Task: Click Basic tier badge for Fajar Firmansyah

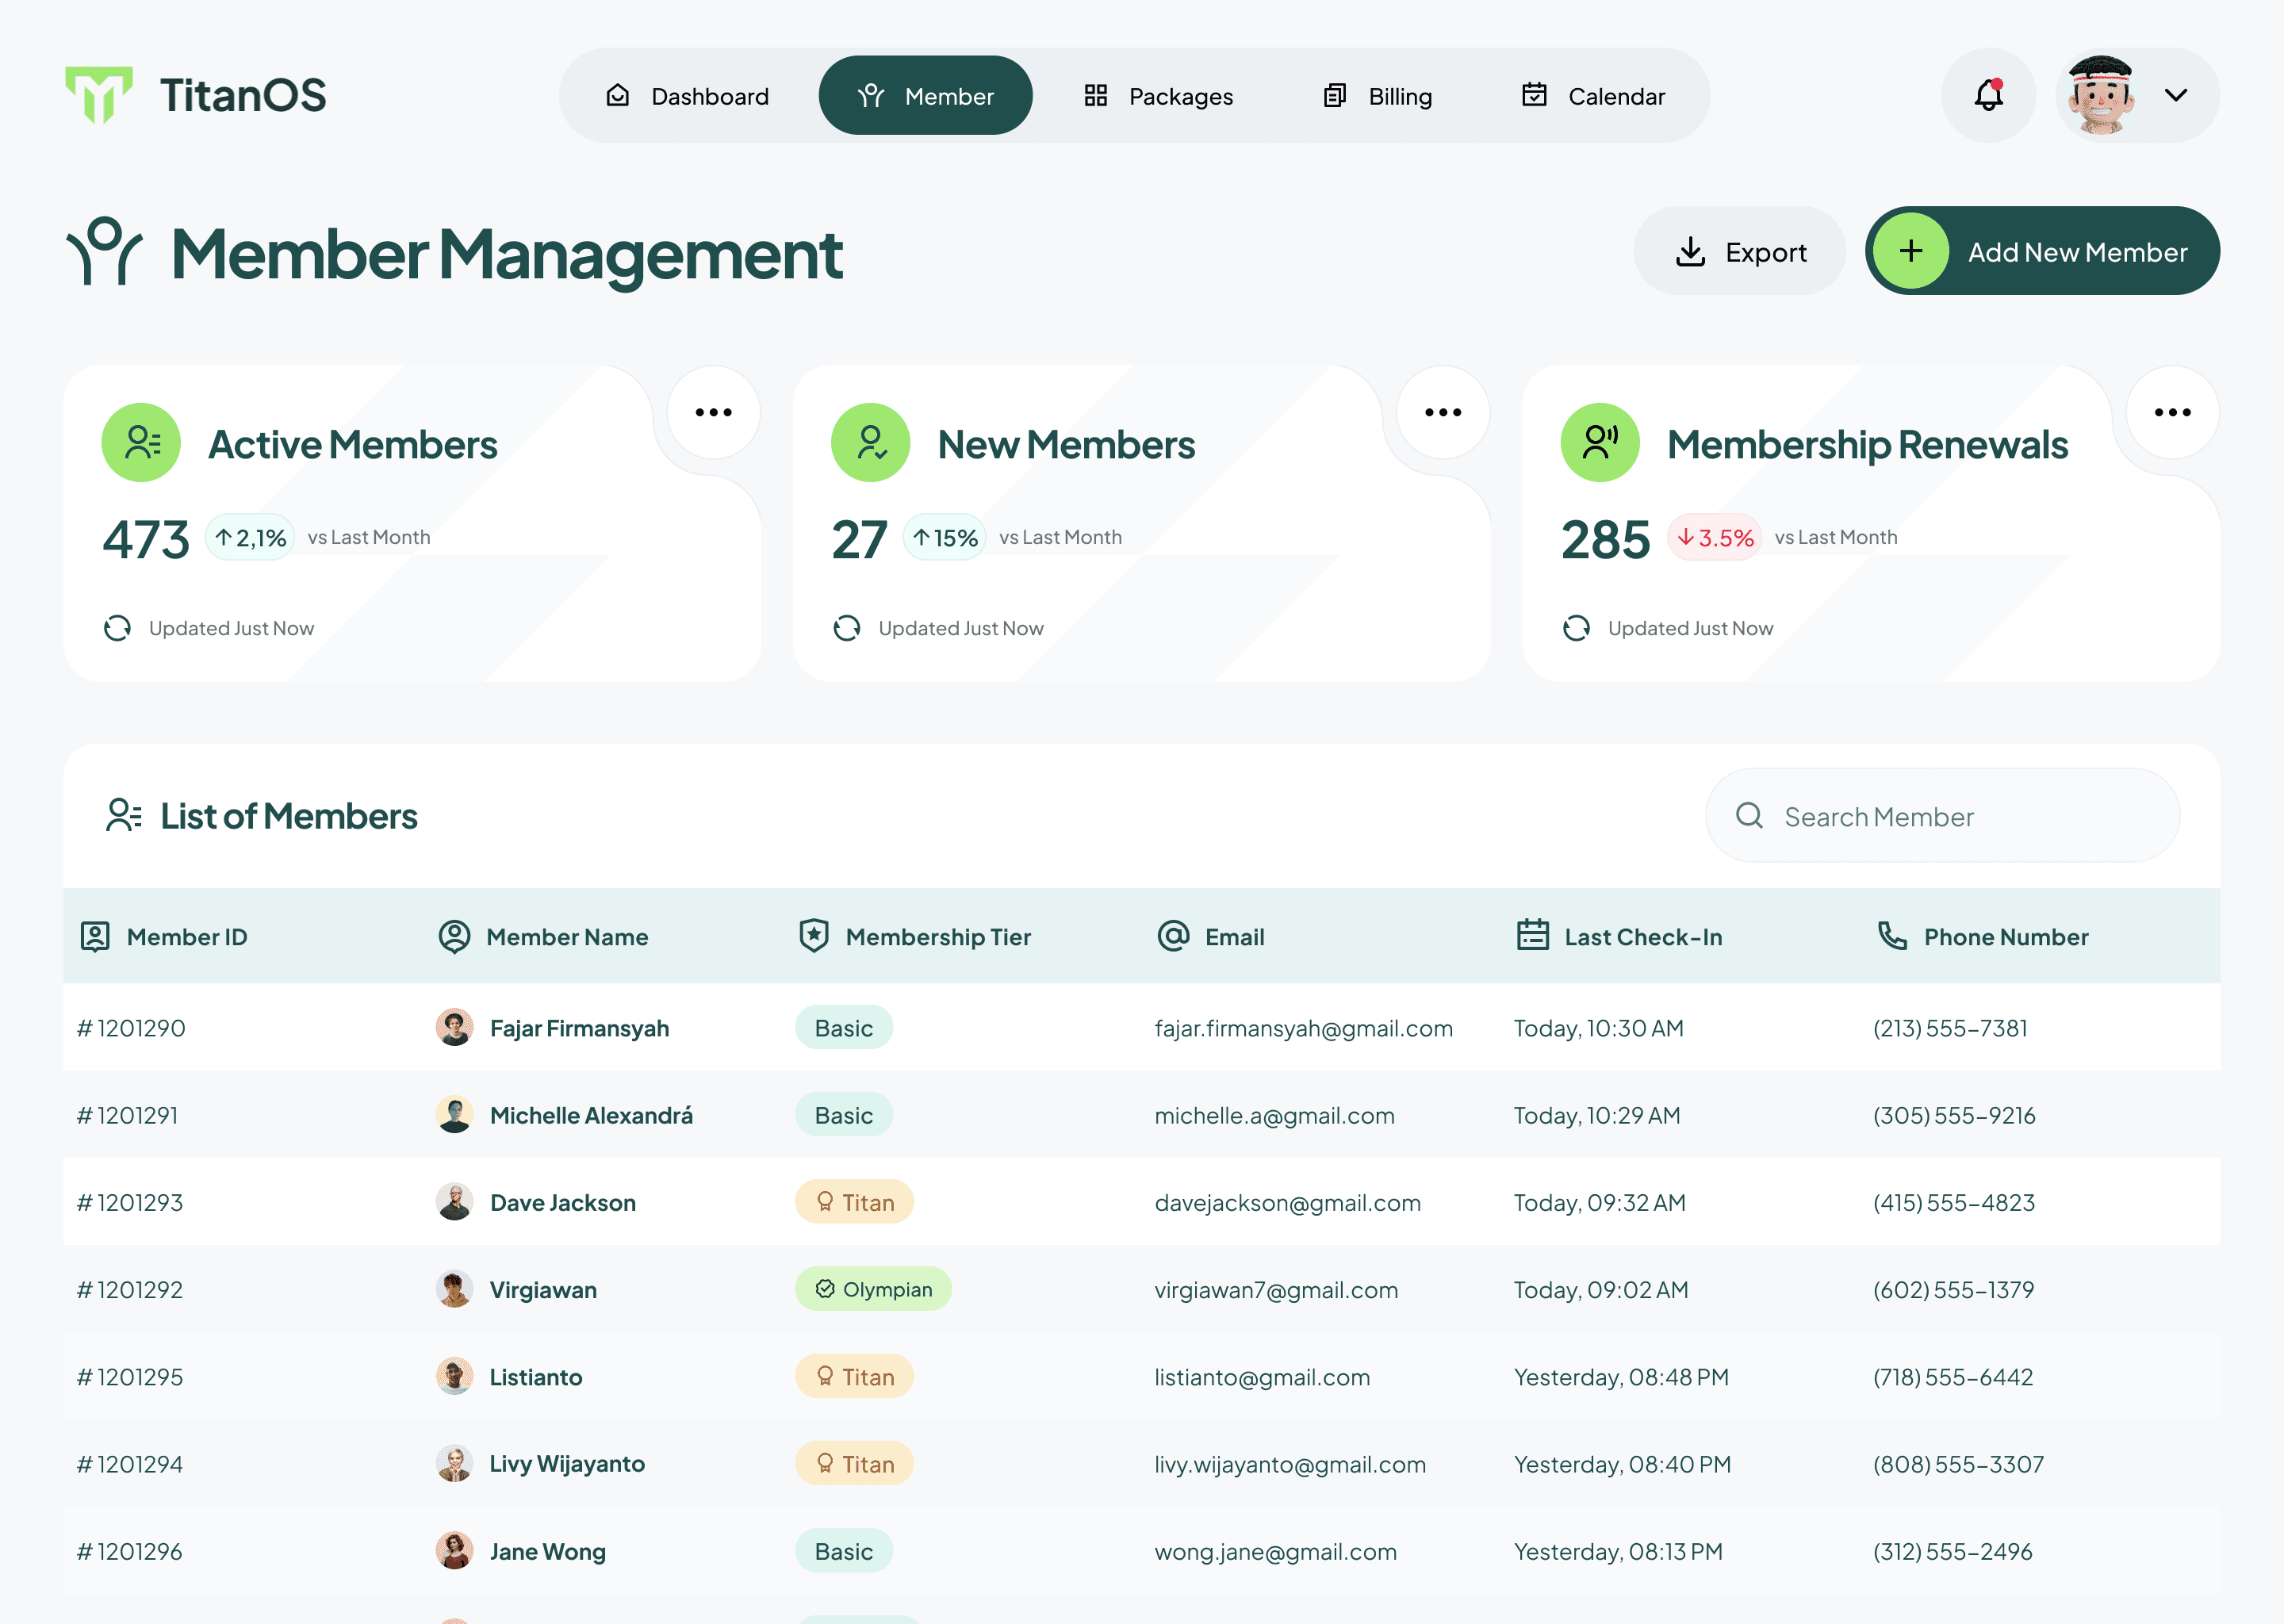Action: (x=844, y=1028)
